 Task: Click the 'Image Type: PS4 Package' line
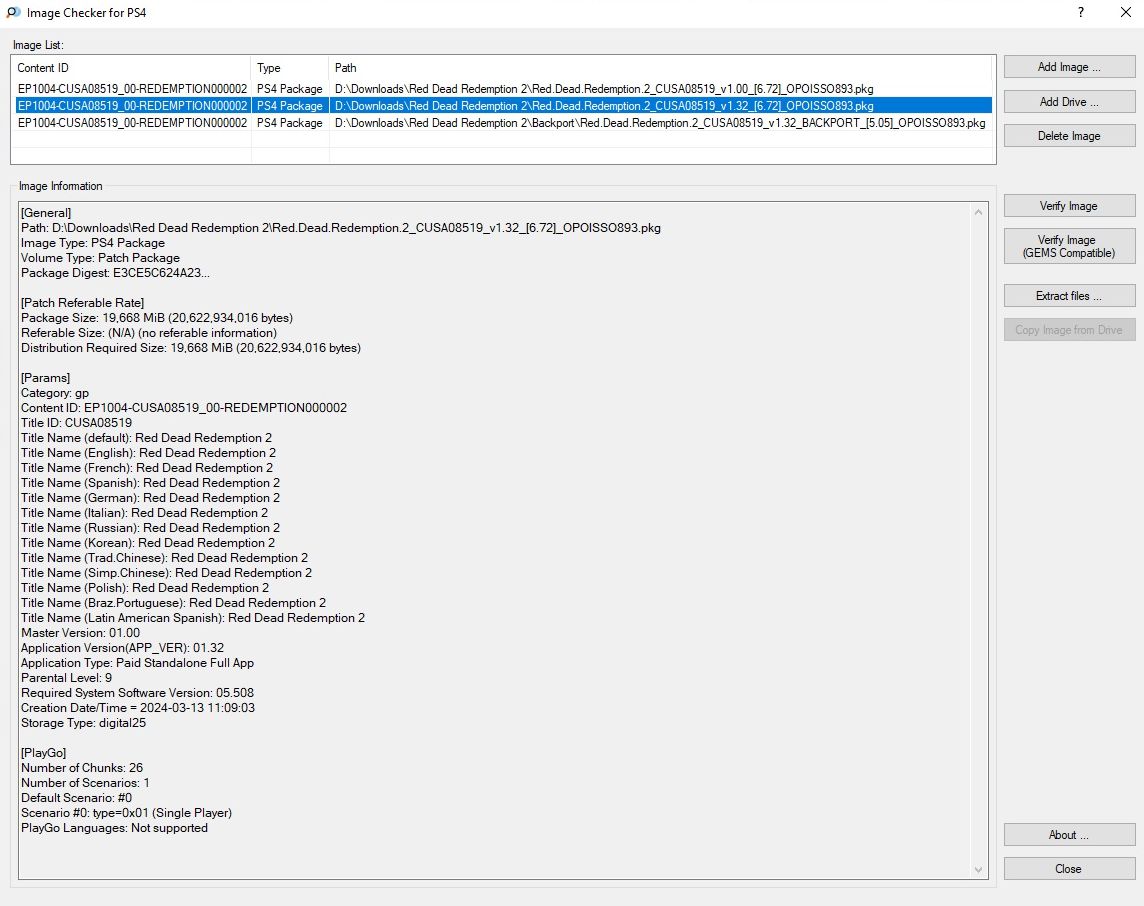pos(93,243)
